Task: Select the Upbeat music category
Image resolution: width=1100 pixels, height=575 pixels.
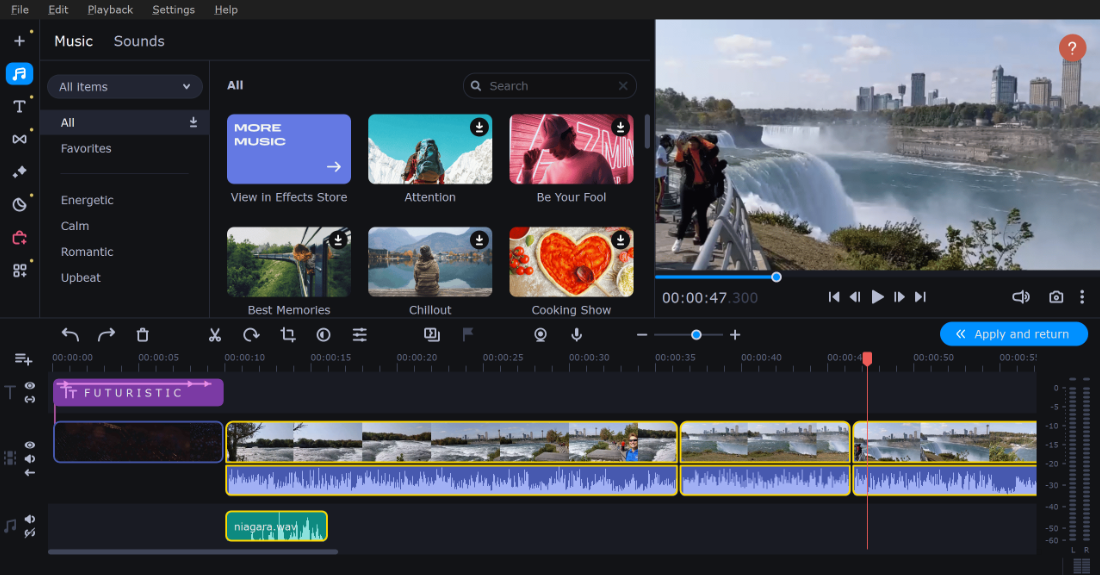Action: coord(81,278)
